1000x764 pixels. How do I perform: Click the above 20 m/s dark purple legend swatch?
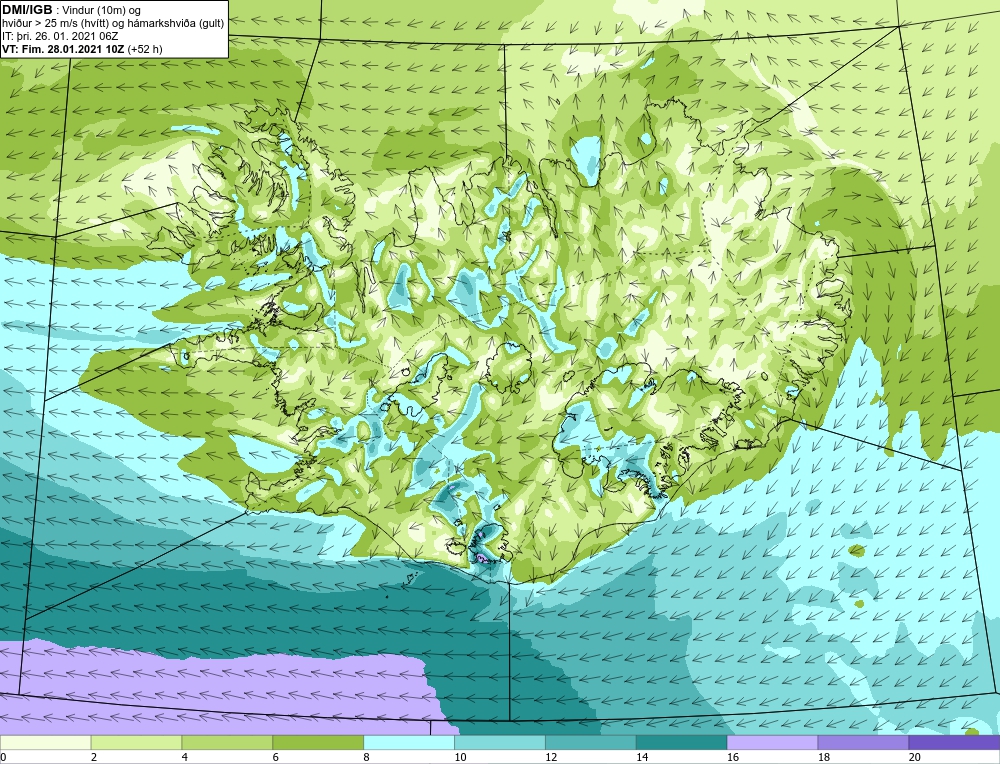(x=954, y=743)
